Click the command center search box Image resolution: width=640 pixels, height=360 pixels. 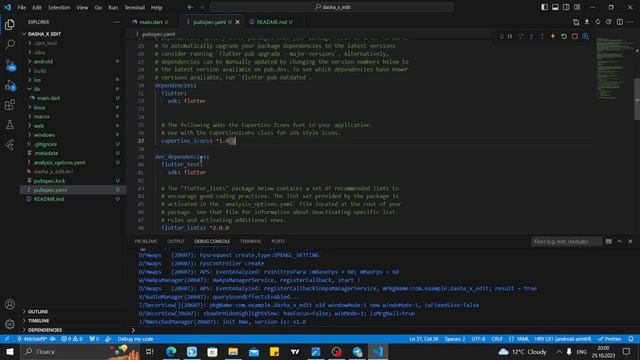click(x=332, y=7)
